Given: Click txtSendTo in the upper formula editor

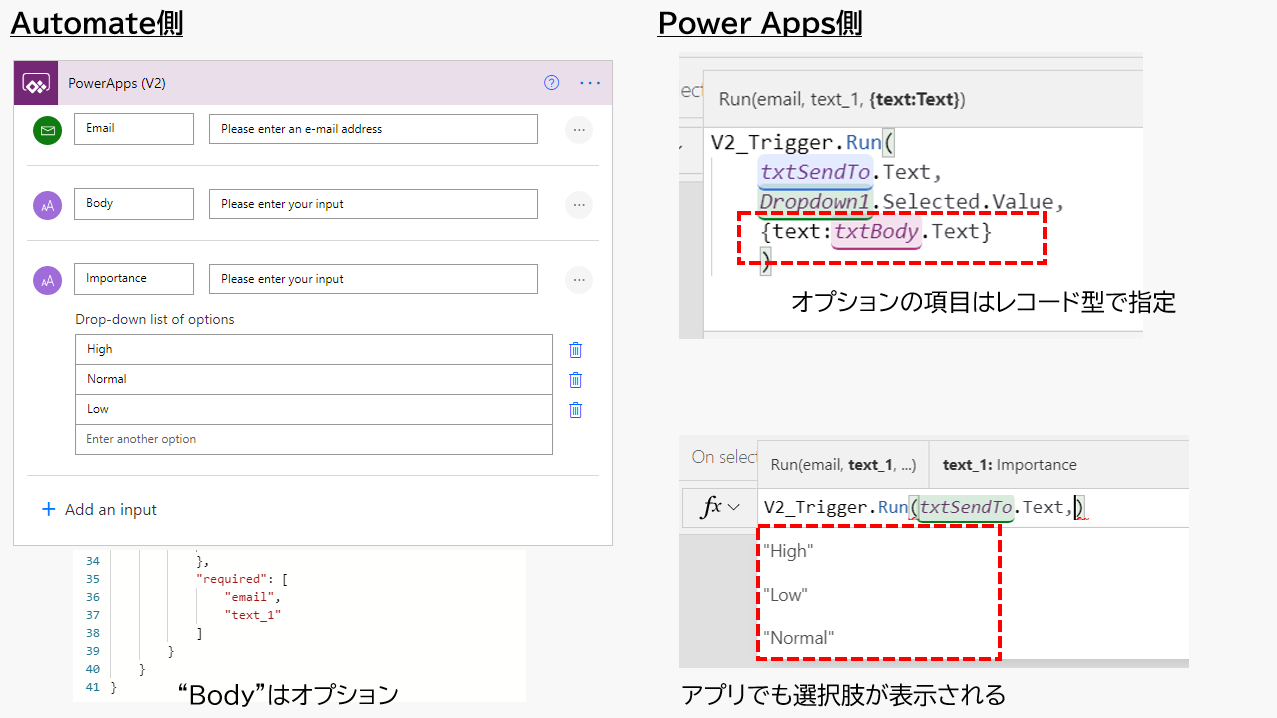Looking at the screenshot, I should click(x=815, y=172).
